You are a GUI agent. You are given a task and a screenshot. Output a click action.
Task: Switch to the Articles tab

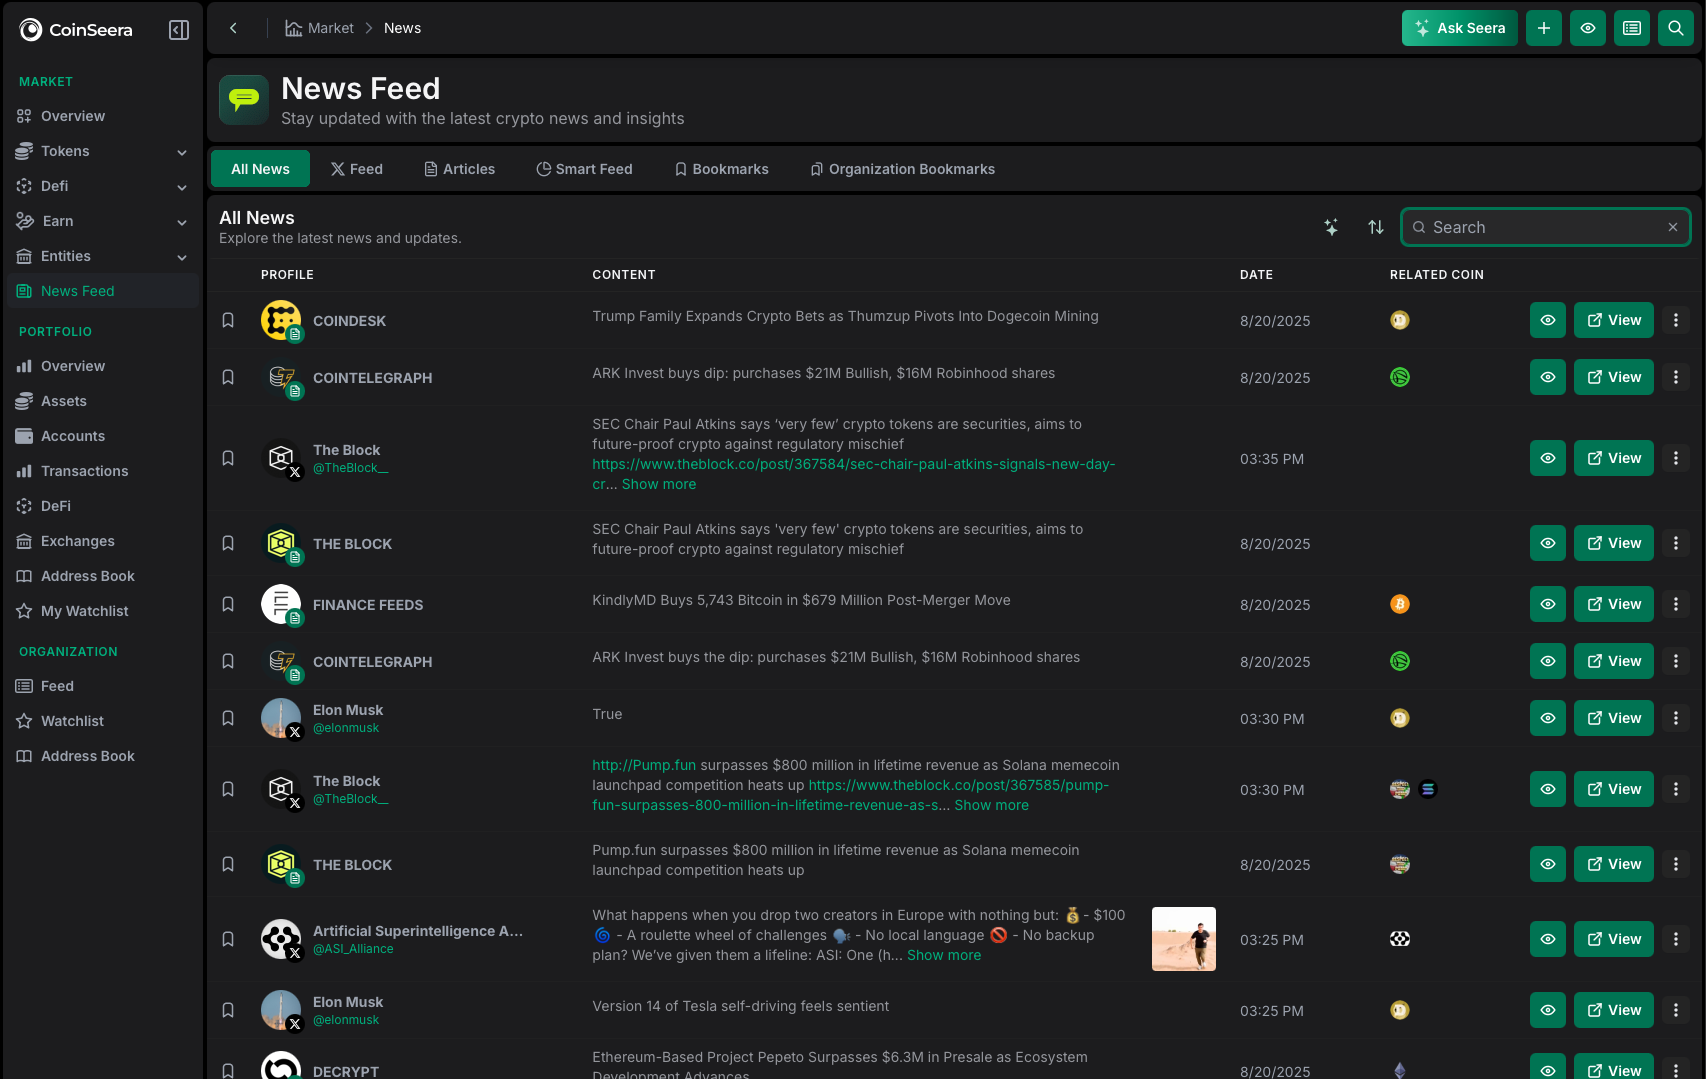[x=460, y=169]
